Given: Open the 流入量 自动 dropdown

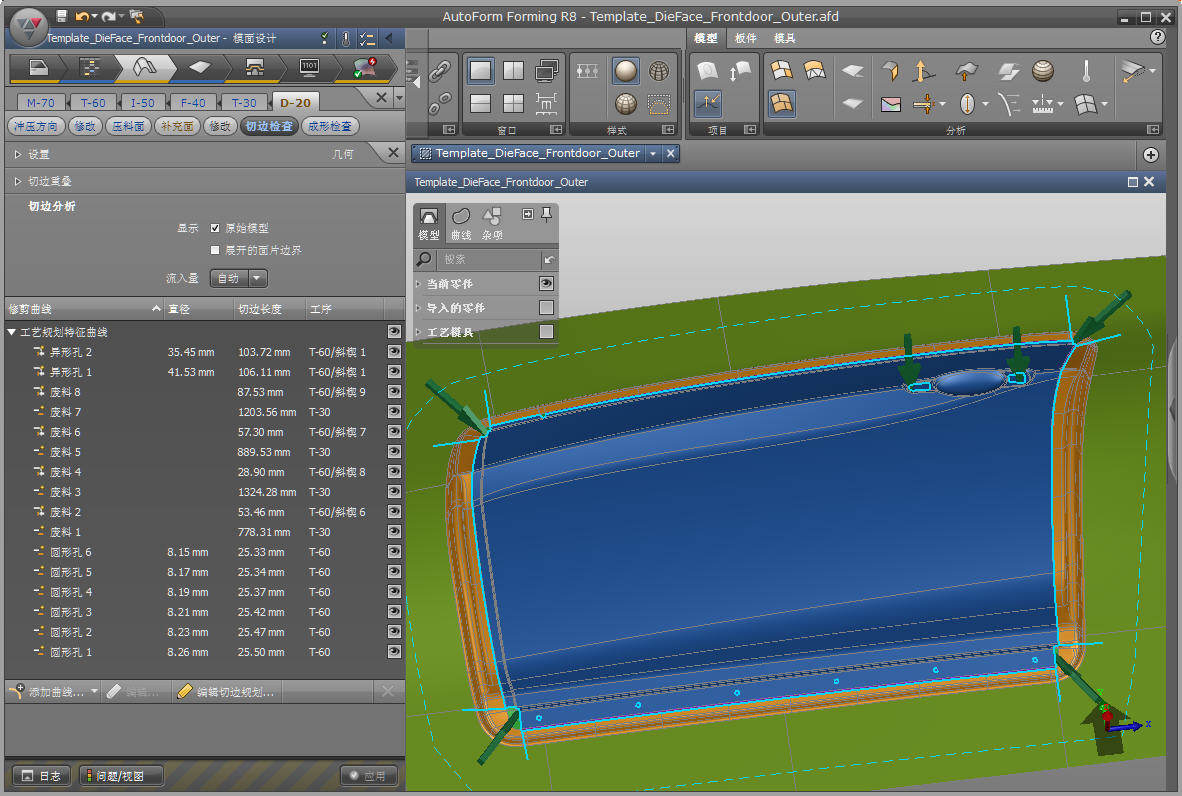Looking at the screenshot, I should point(239,278).
